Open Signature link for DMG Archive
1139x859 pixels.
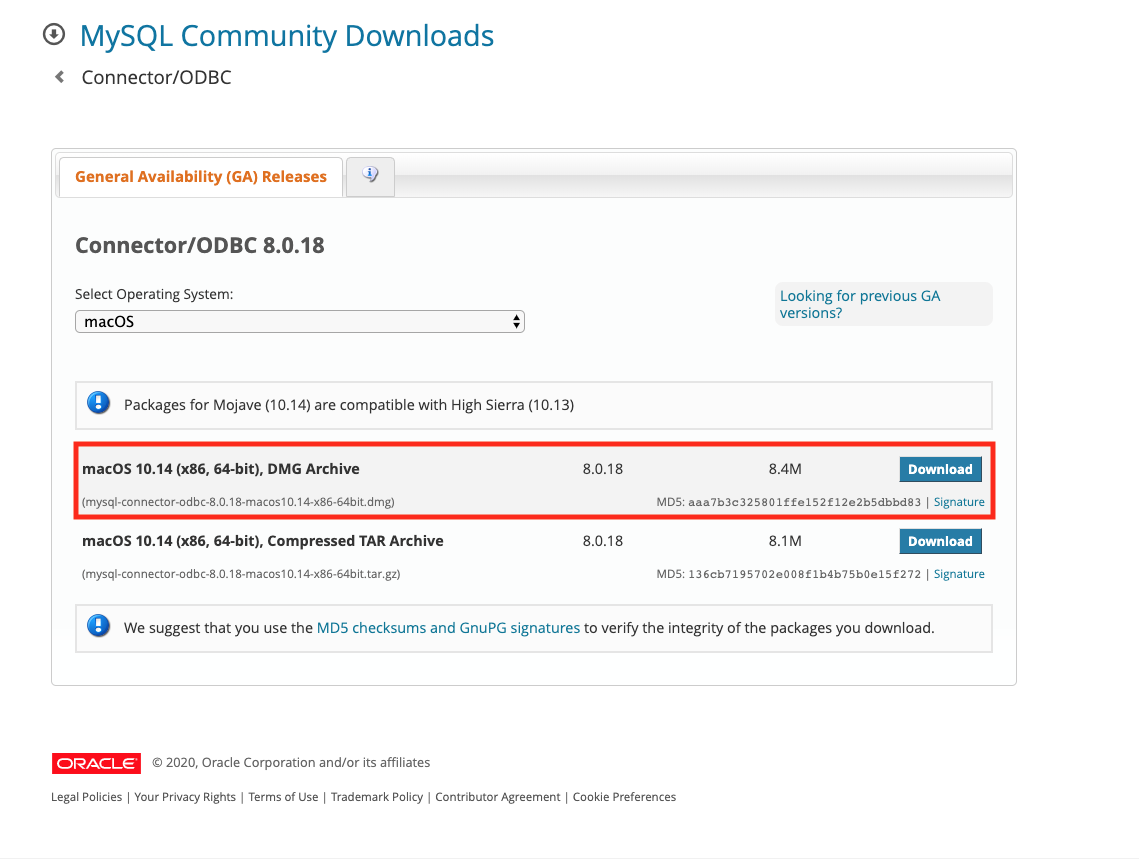click(959, 502)
